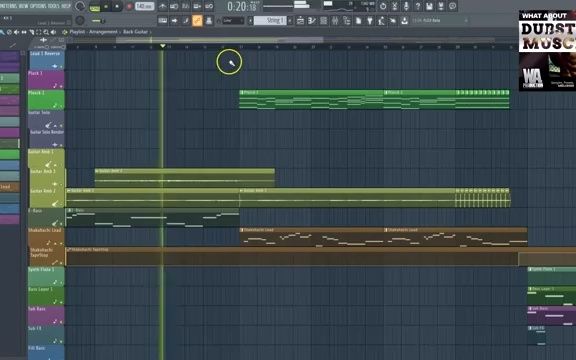
Task: Toggle the wait-for-input recording icon
Action: pos(174,6)
